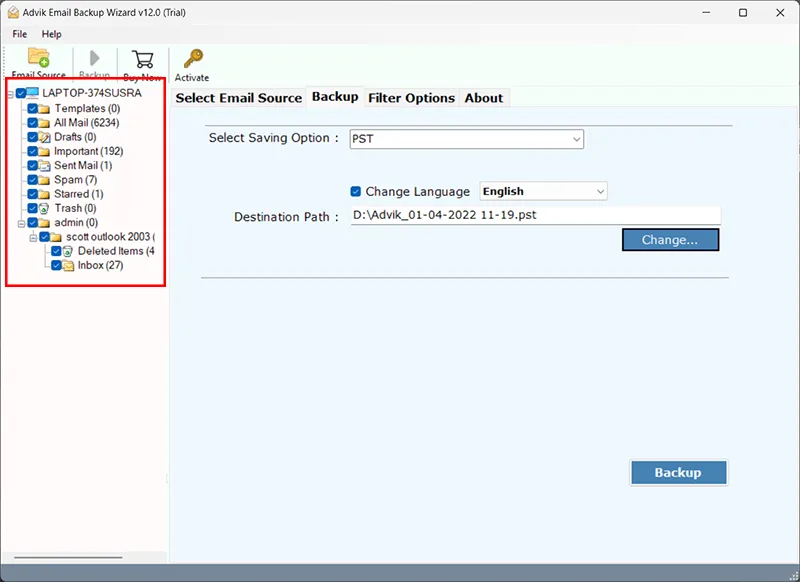Open the Buy Now shopping cart icon
Image resolution: width=800 pixels, height=582 pixels.
142,59
